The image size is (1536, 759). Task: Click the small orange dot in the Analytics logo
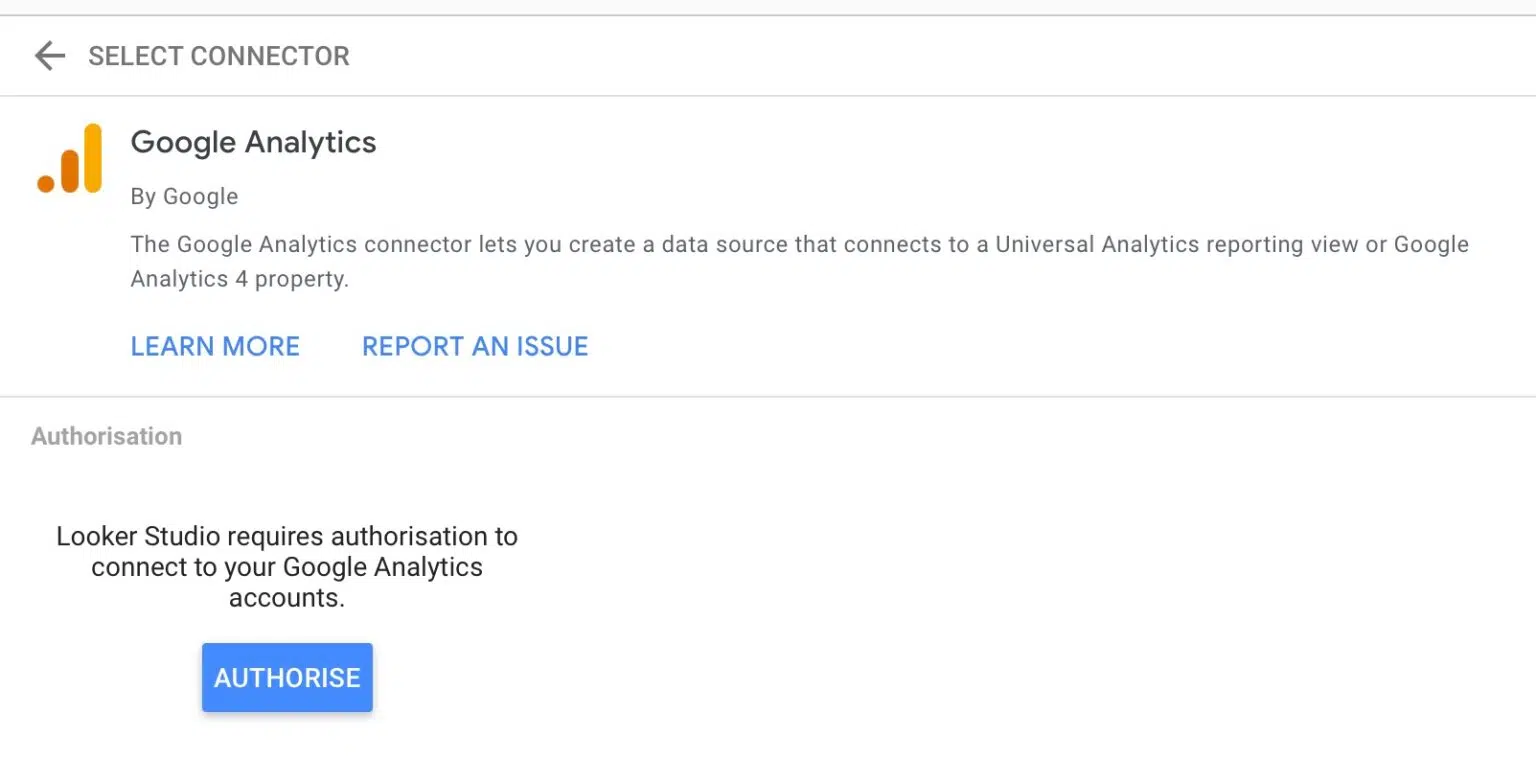click(46, 183)
